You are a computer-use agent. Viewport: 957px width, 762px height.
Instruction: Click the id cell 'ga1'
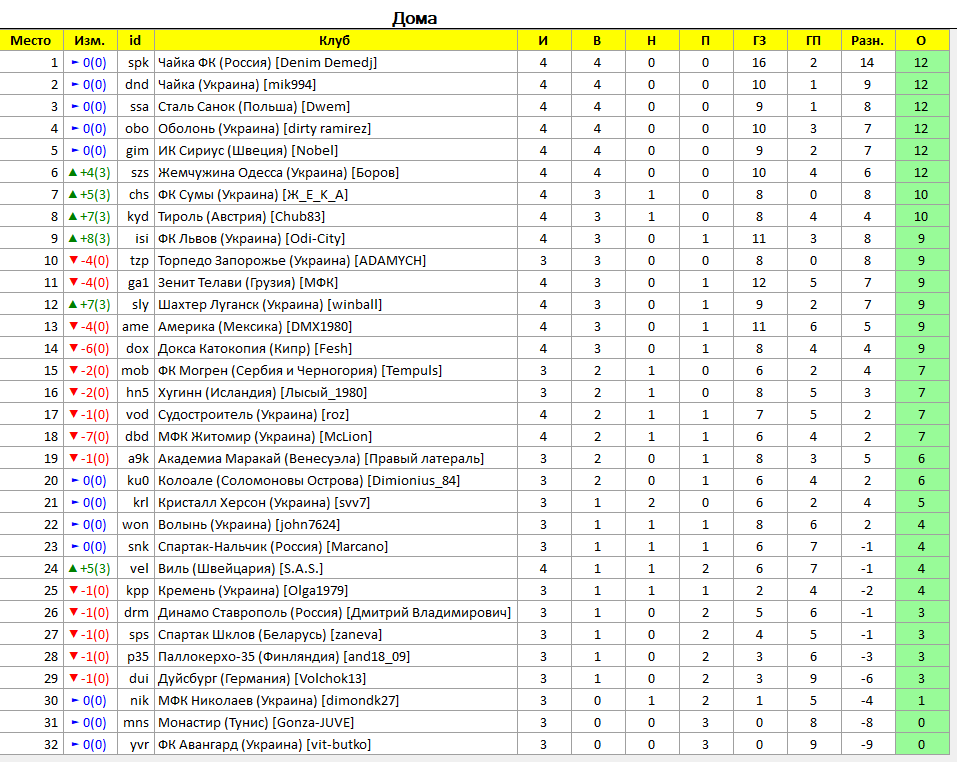point(138,282)
